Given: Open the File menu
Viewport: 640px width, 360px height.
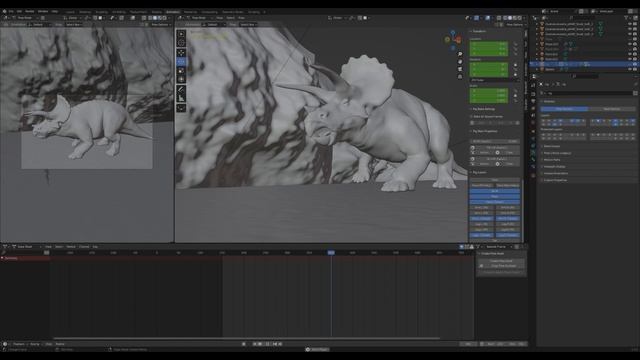Looking at the screenshot, I should [x=11, y=11].
